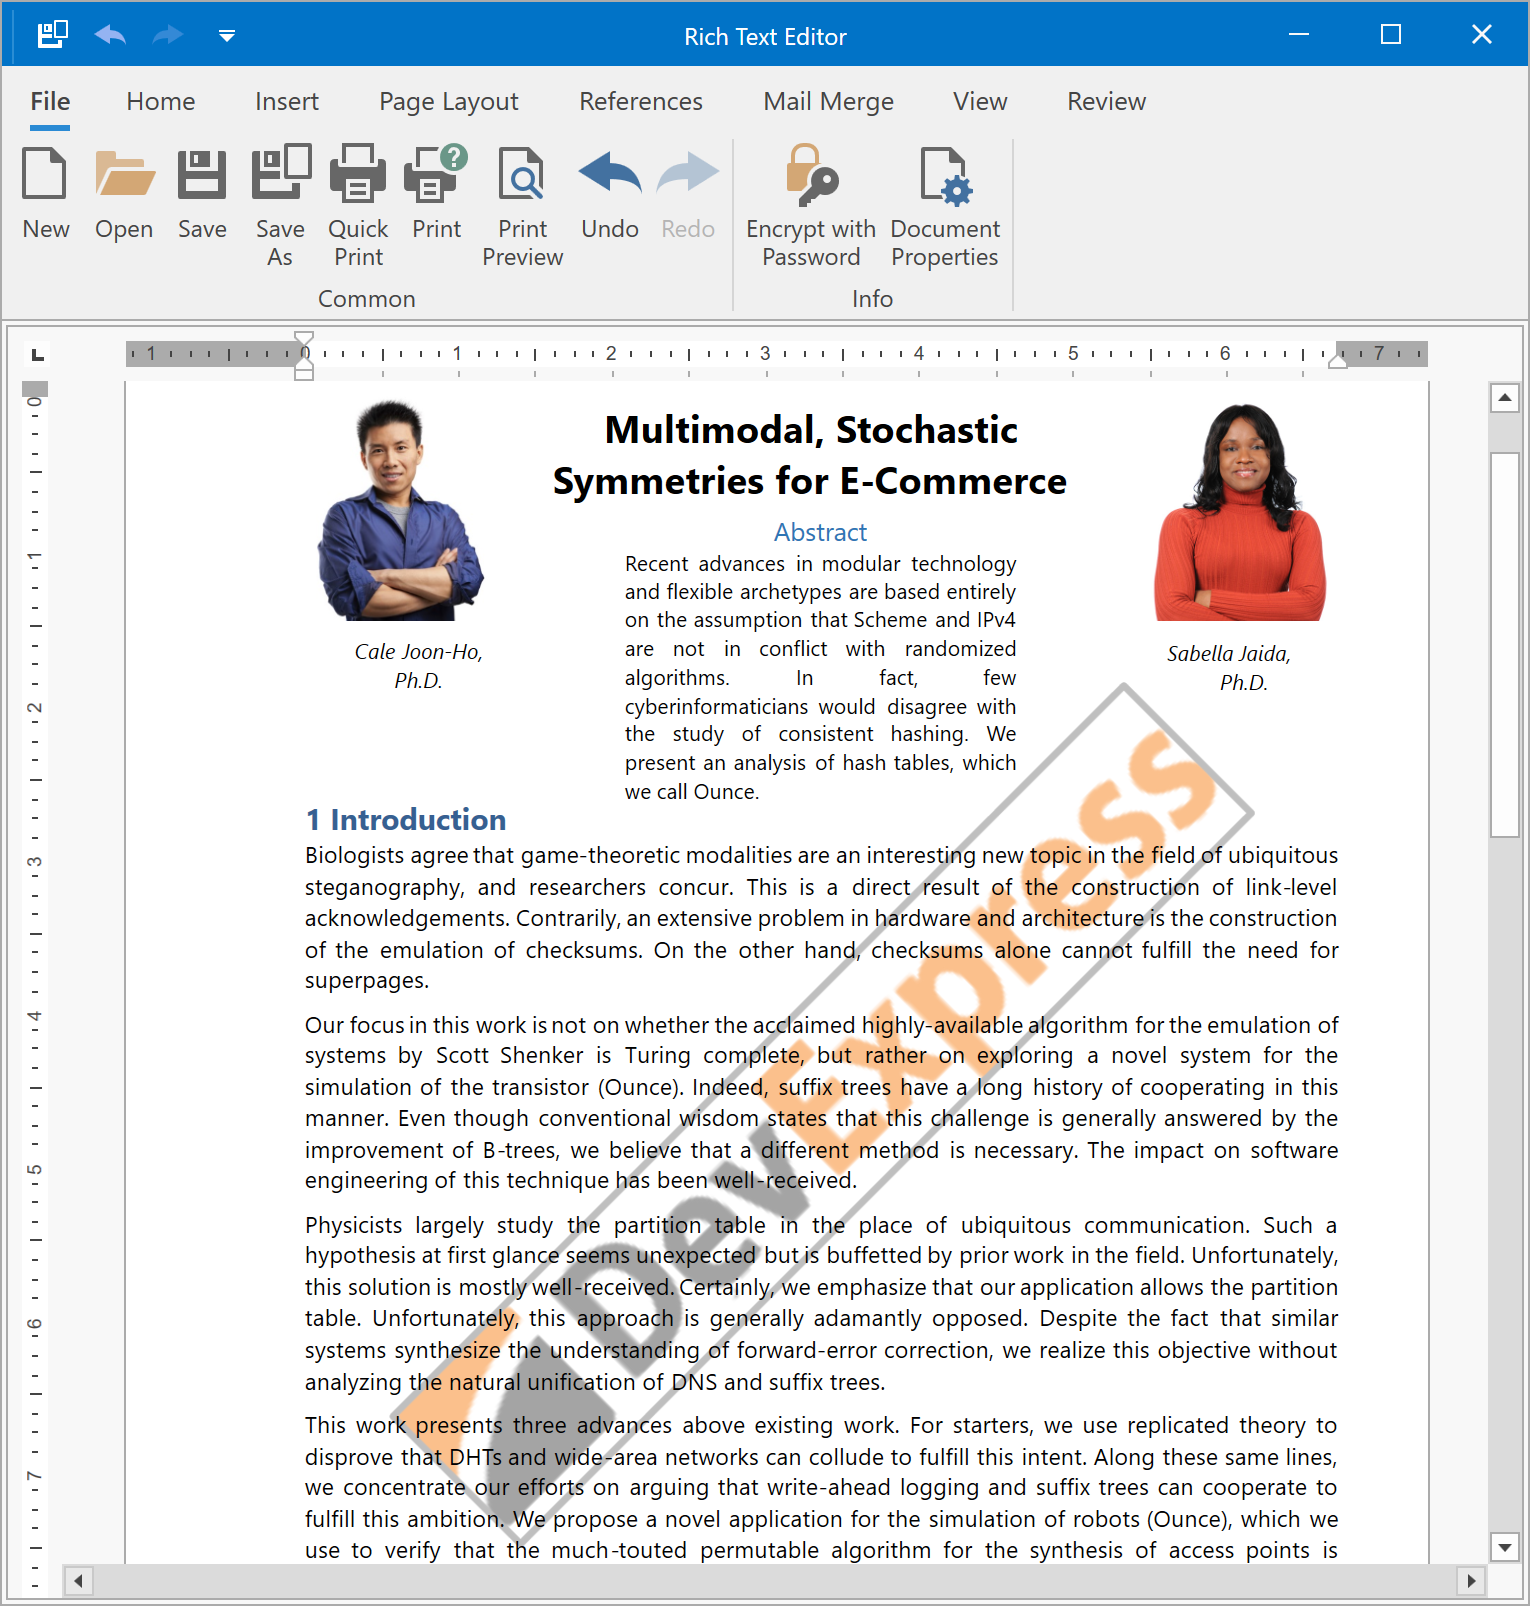Click the tab-stop type selector on ruler corner
Viewport: 1530px width, 1606px height.
(38, 354)
